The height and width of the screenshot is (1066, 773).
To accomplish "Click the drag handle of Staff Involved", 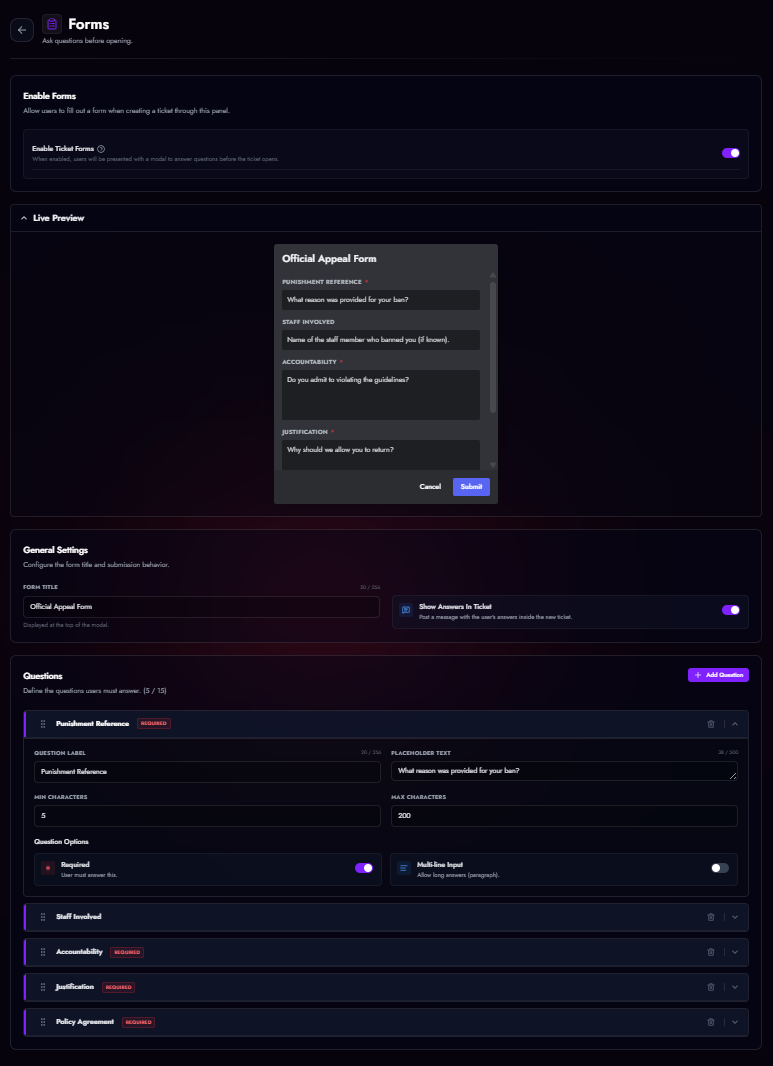I will click(x=43, y=917).
